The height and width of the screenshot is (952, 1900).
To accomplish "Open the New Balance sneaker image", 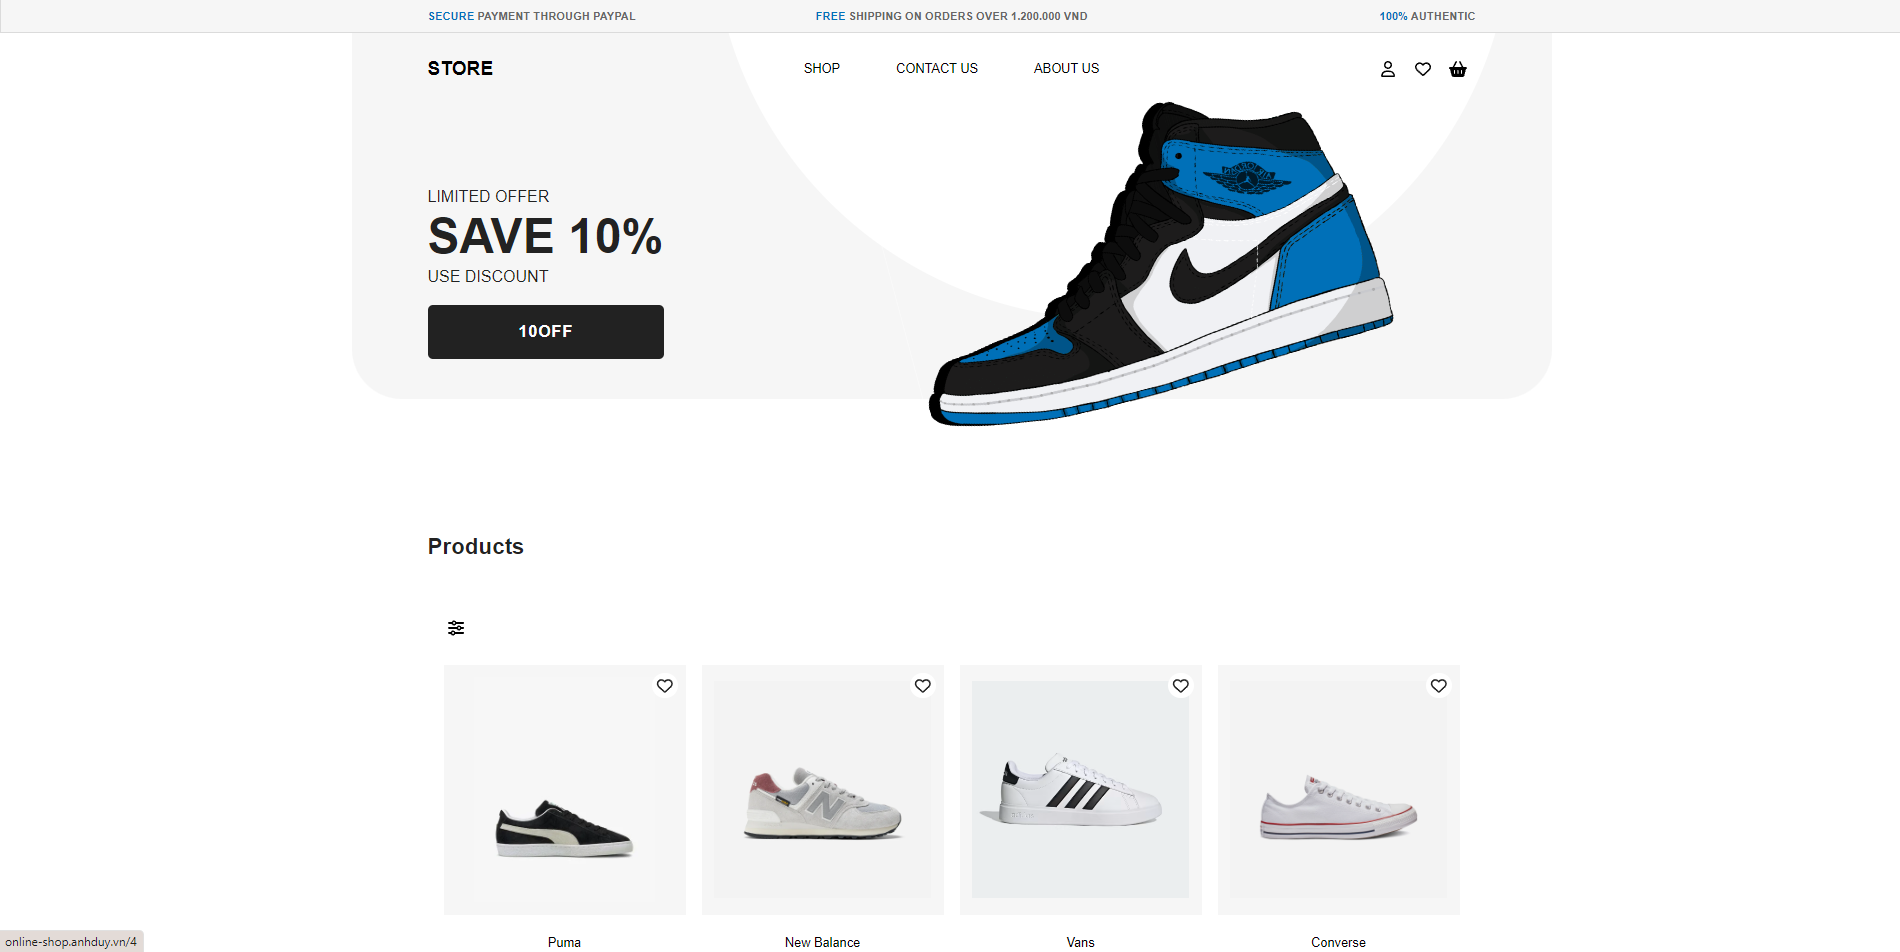I will [x=823, y=790].
